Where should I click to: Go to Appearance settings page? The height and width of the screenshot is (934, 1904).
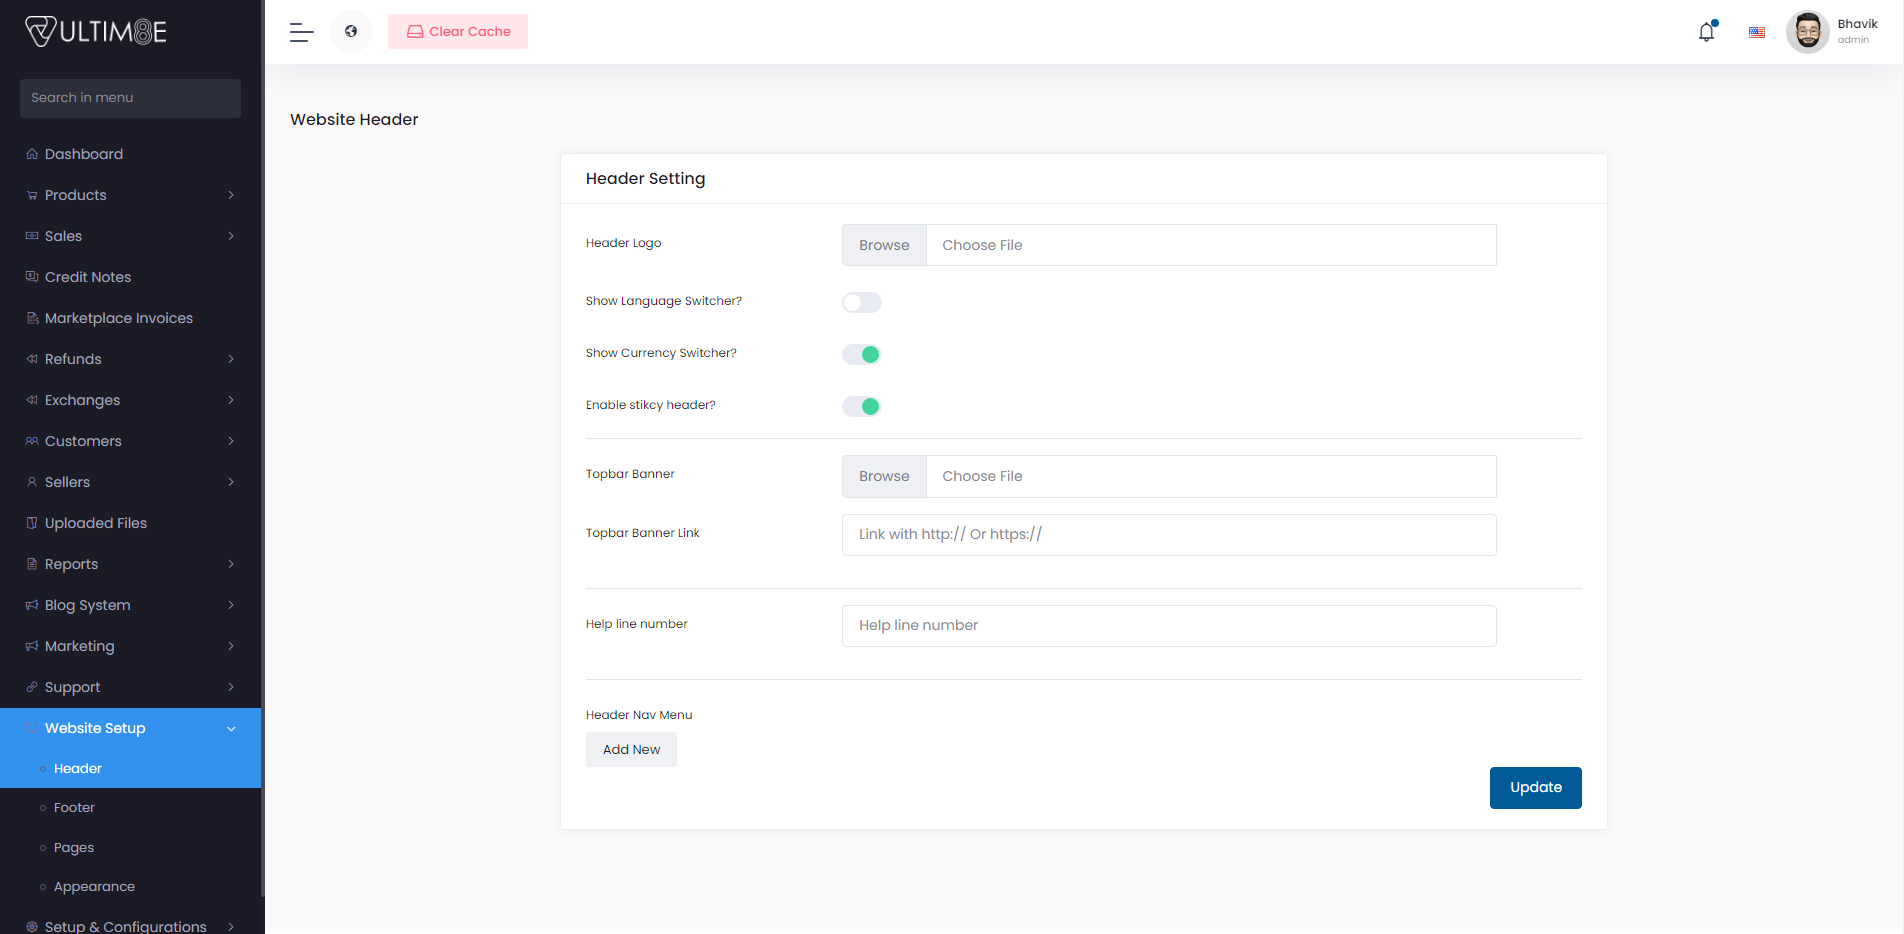(94, 887)
